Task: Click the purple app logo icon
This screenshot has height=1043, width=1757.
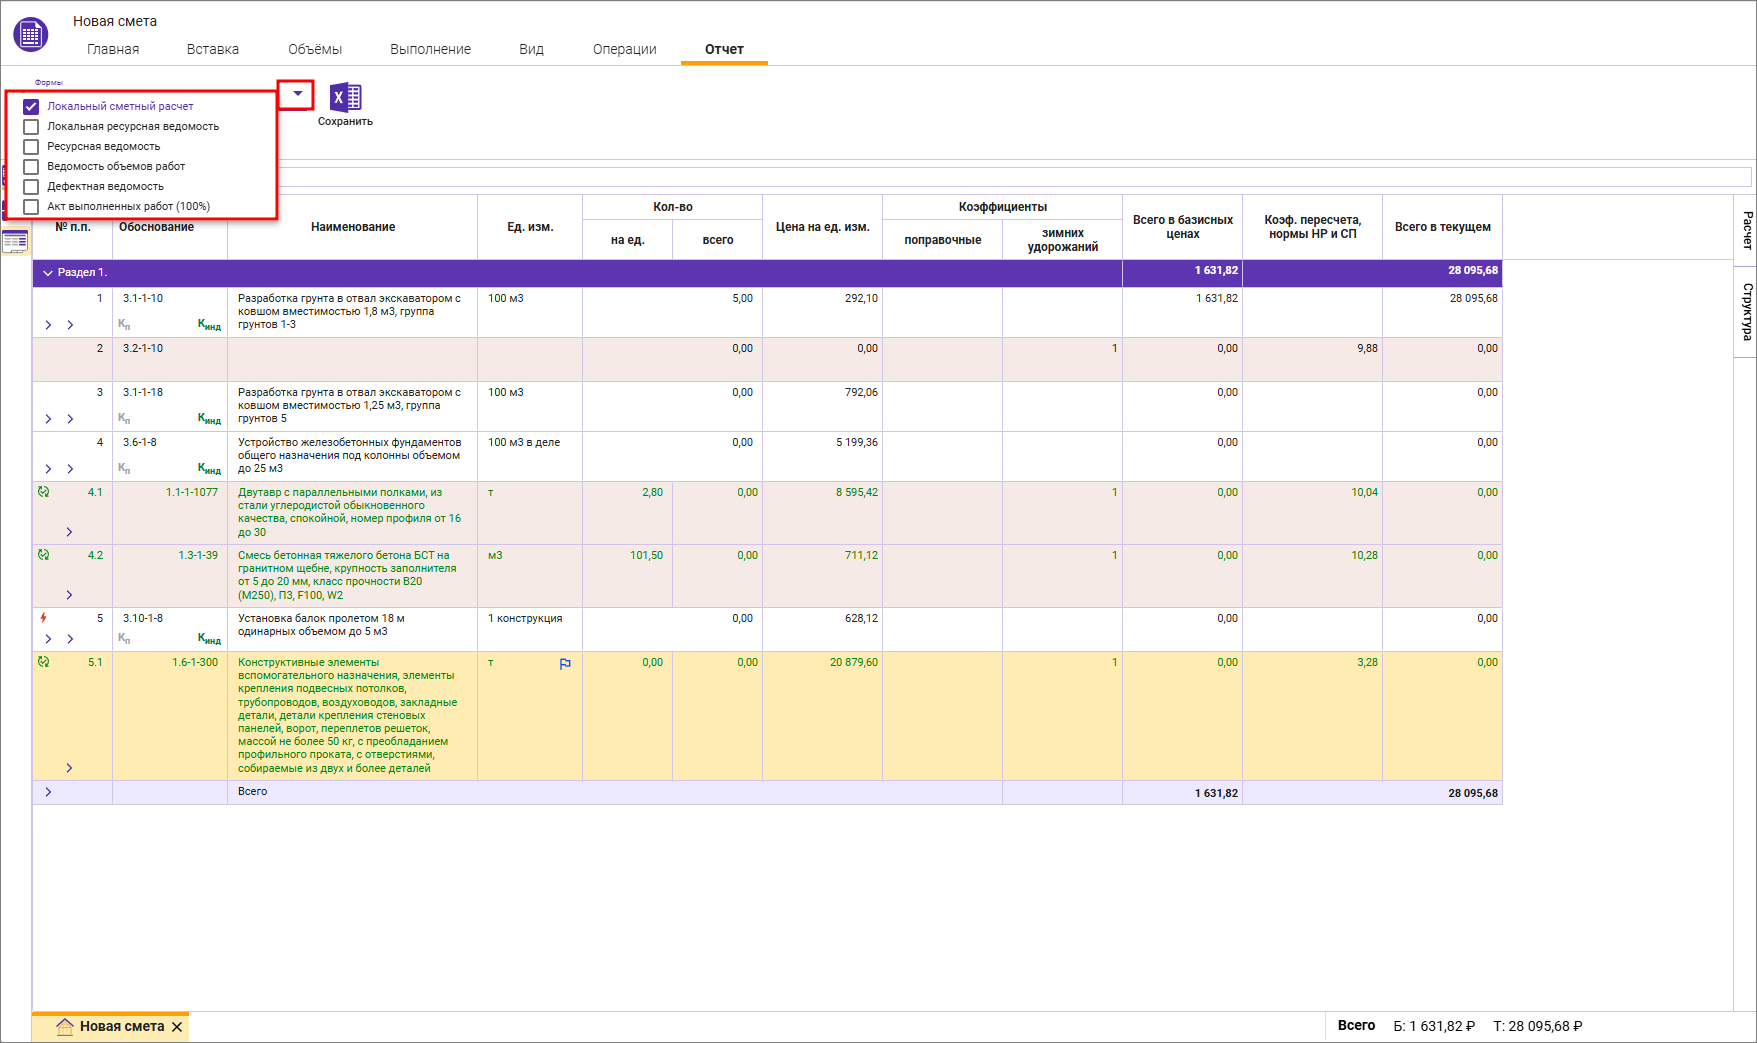Action: (30, 35)
